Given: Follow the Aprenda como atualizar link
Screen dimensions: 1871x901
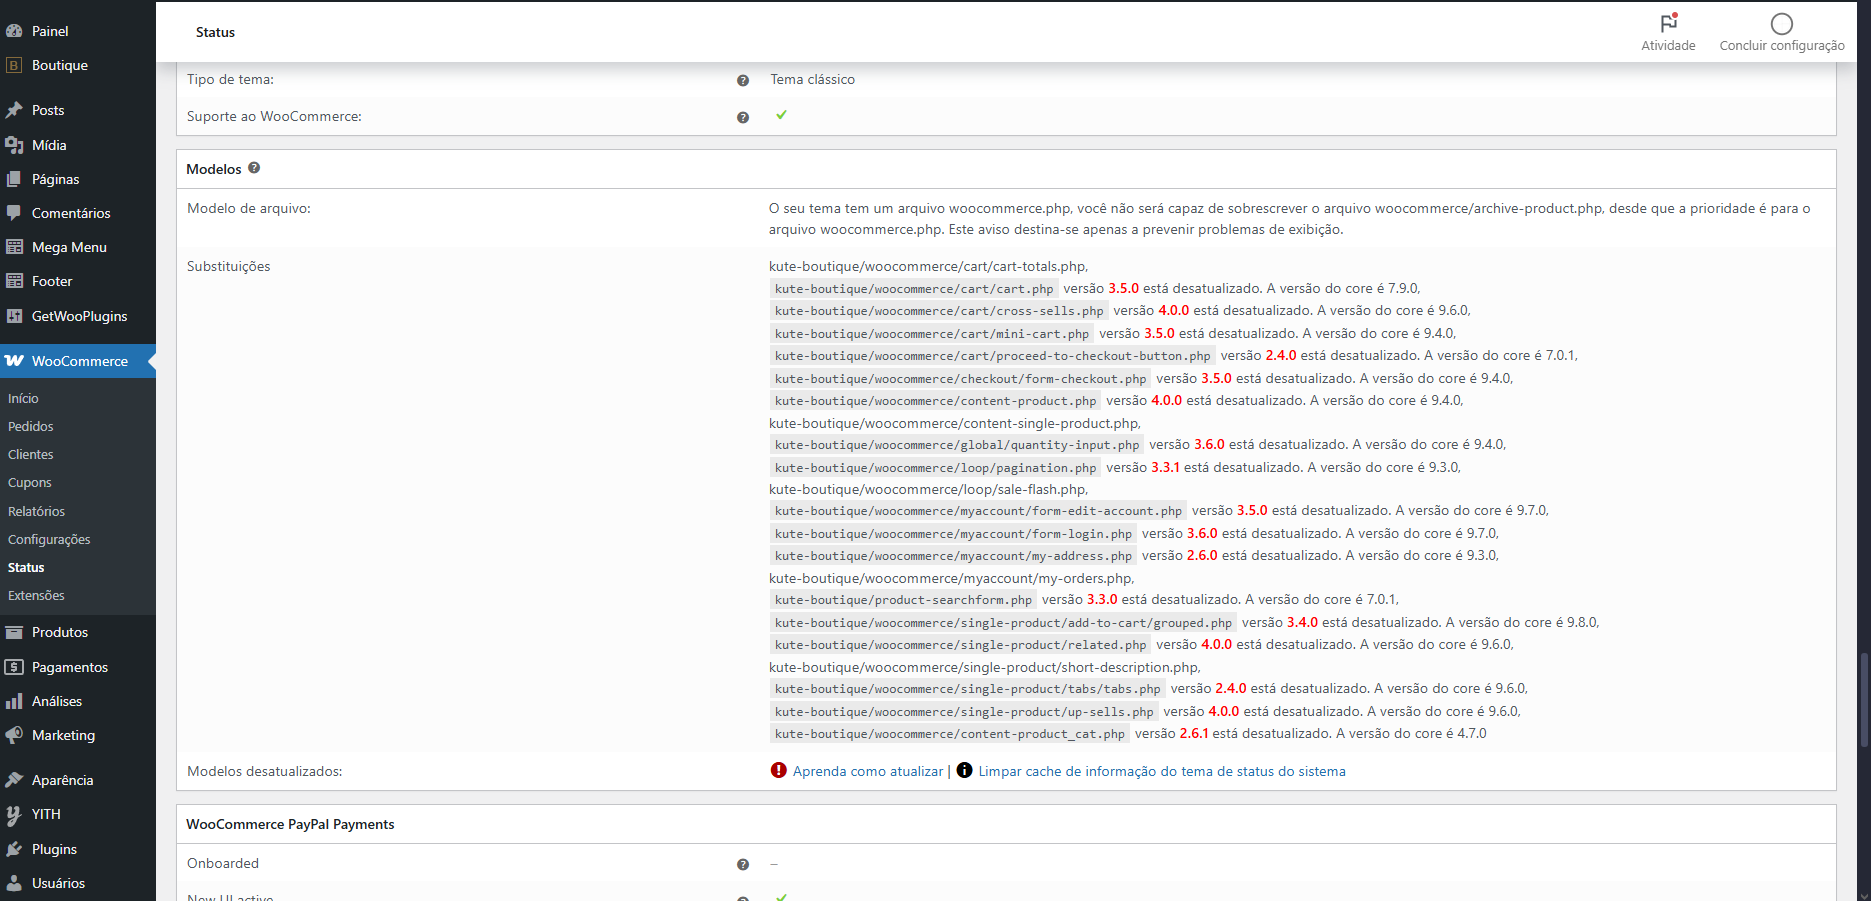Looking at the screenshot, I should click(x=868, y=771).
